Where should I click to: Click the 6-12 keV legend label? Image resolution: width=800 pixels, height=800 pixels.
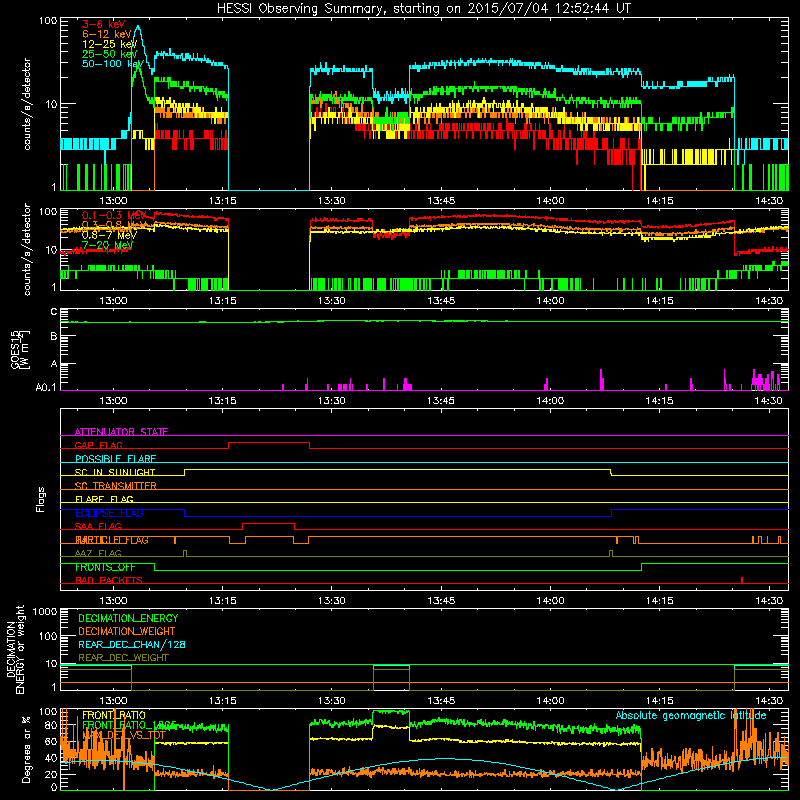(x=107, y=34)
